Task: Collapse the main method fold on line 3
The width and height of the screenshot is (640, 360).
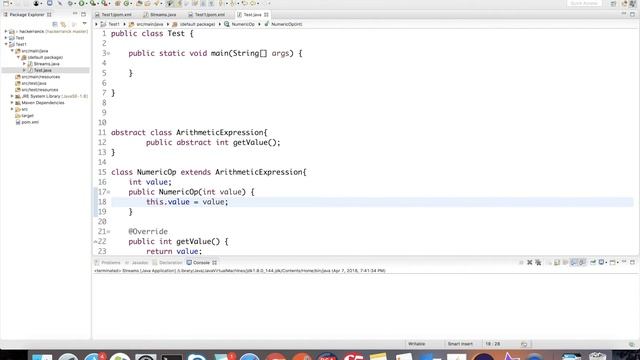Action: [x=109, y=53]
